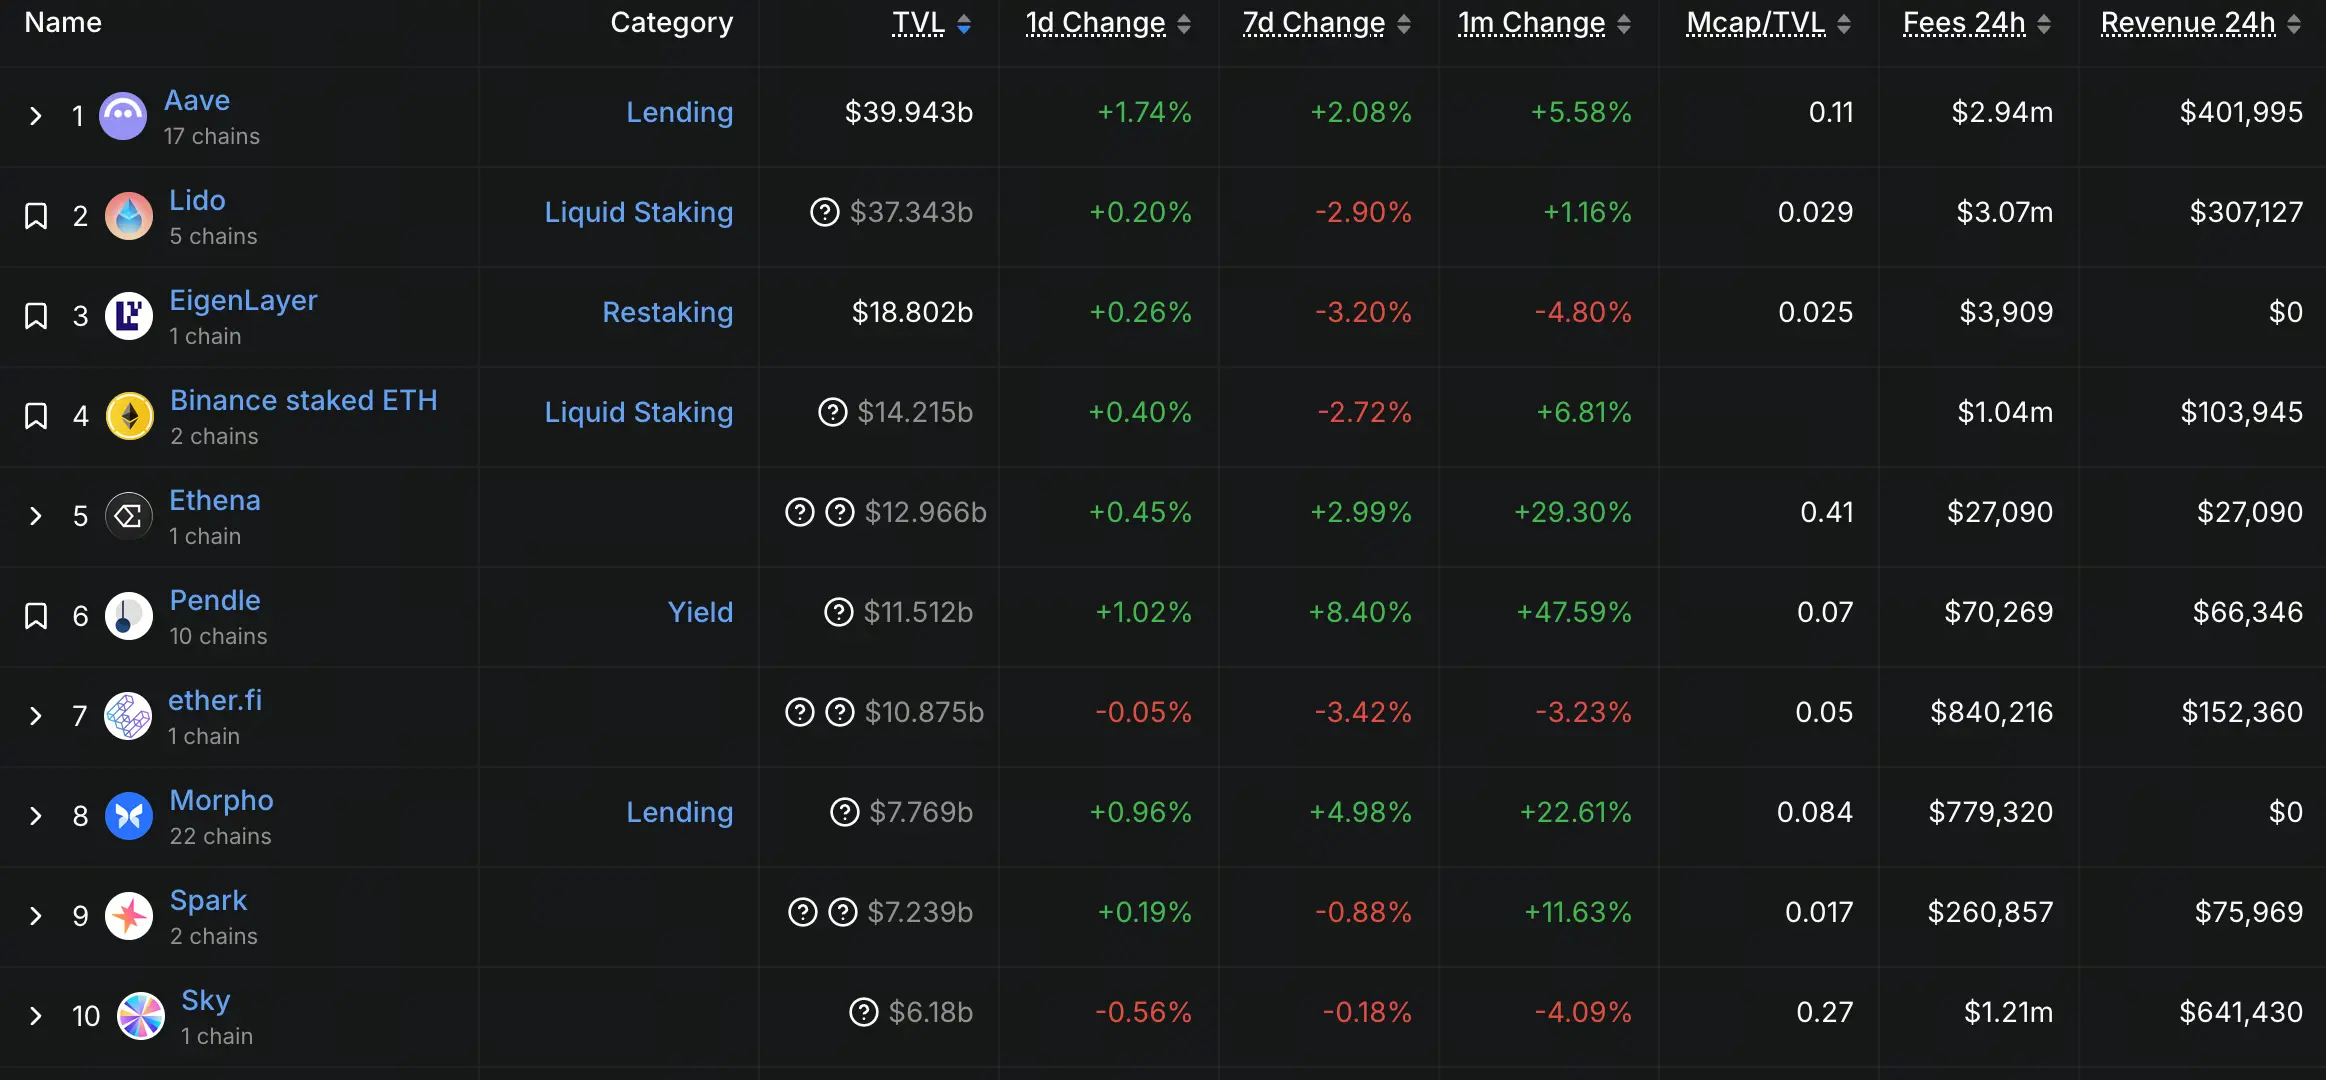Open Yield category in Pendle row
This screenshot has width=2326, height=1080.
point(701,612)
